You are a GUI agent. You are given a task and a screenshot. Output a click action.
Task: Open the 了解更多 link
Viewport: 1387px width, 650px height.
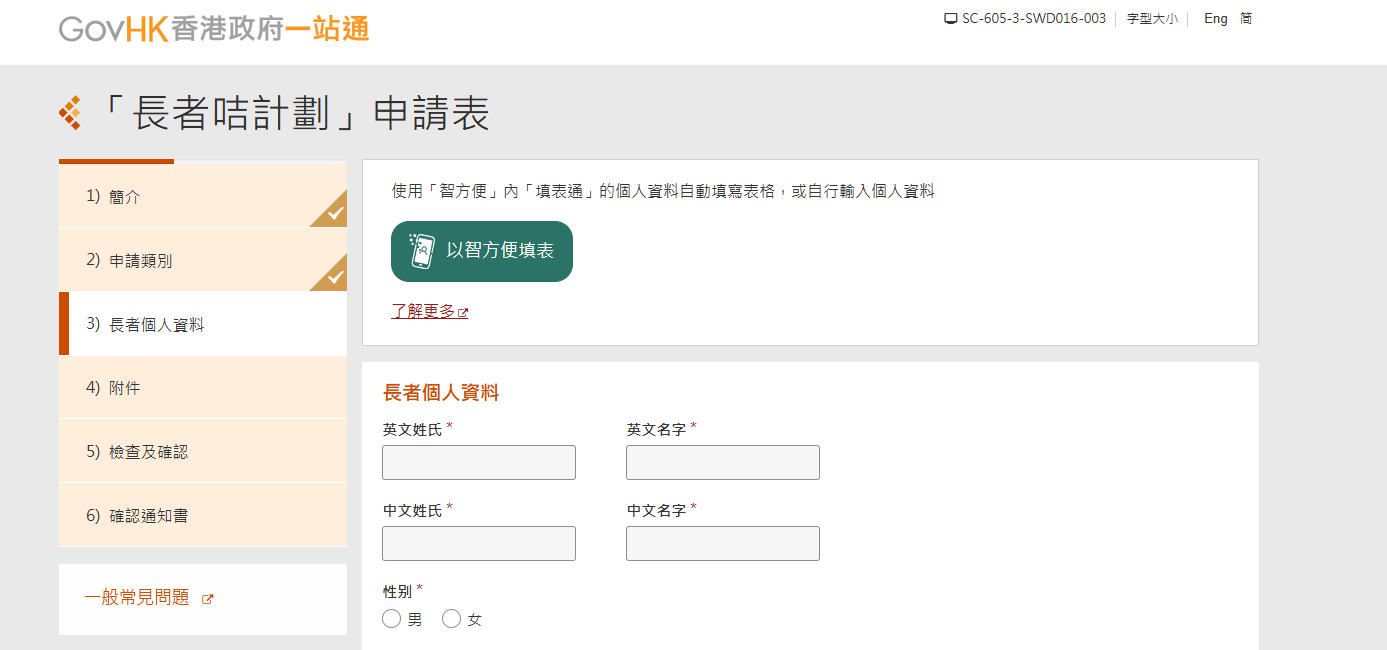[423, 311]
